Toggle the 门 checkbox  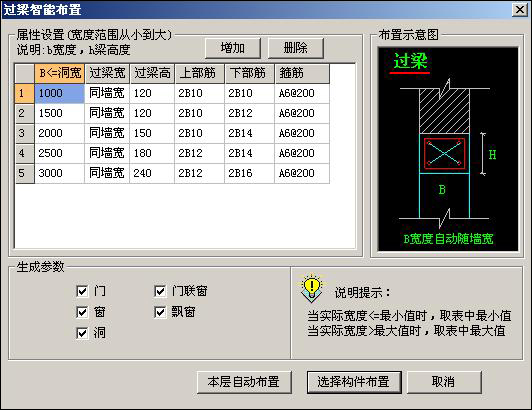click(82, 291)
